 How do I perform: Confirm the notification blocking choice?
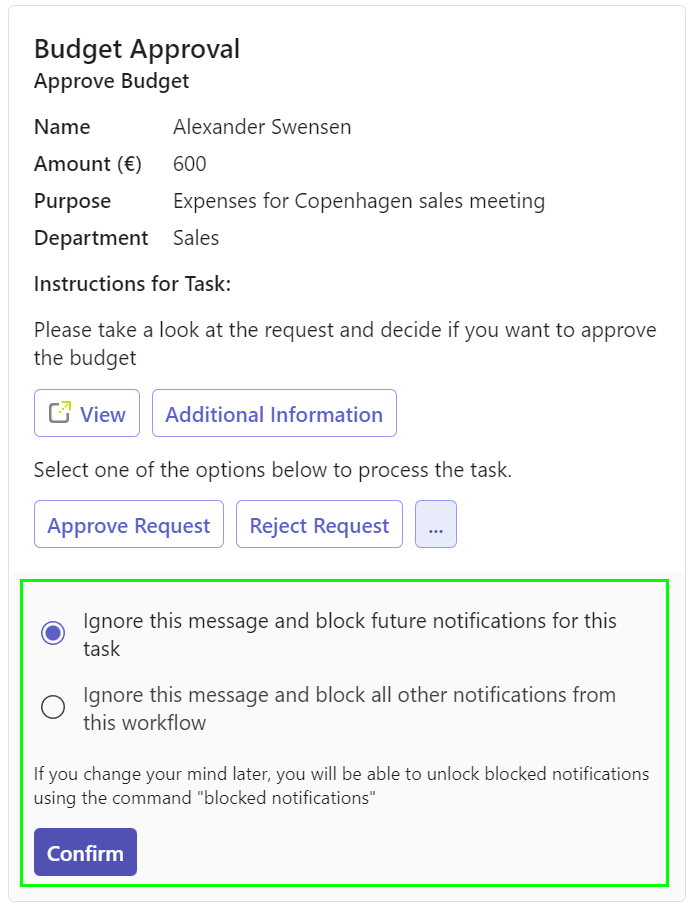click(x=85, y=852)
